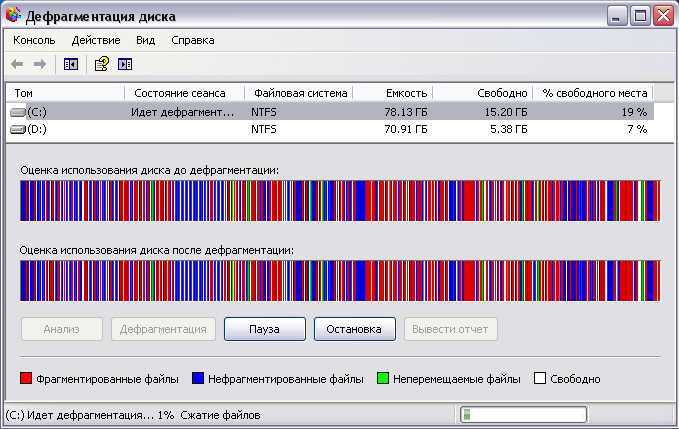The height and width of the screenshot is (429, 679).
Task: Click the 7 % free space value
Action: click(x=637, y=129)
